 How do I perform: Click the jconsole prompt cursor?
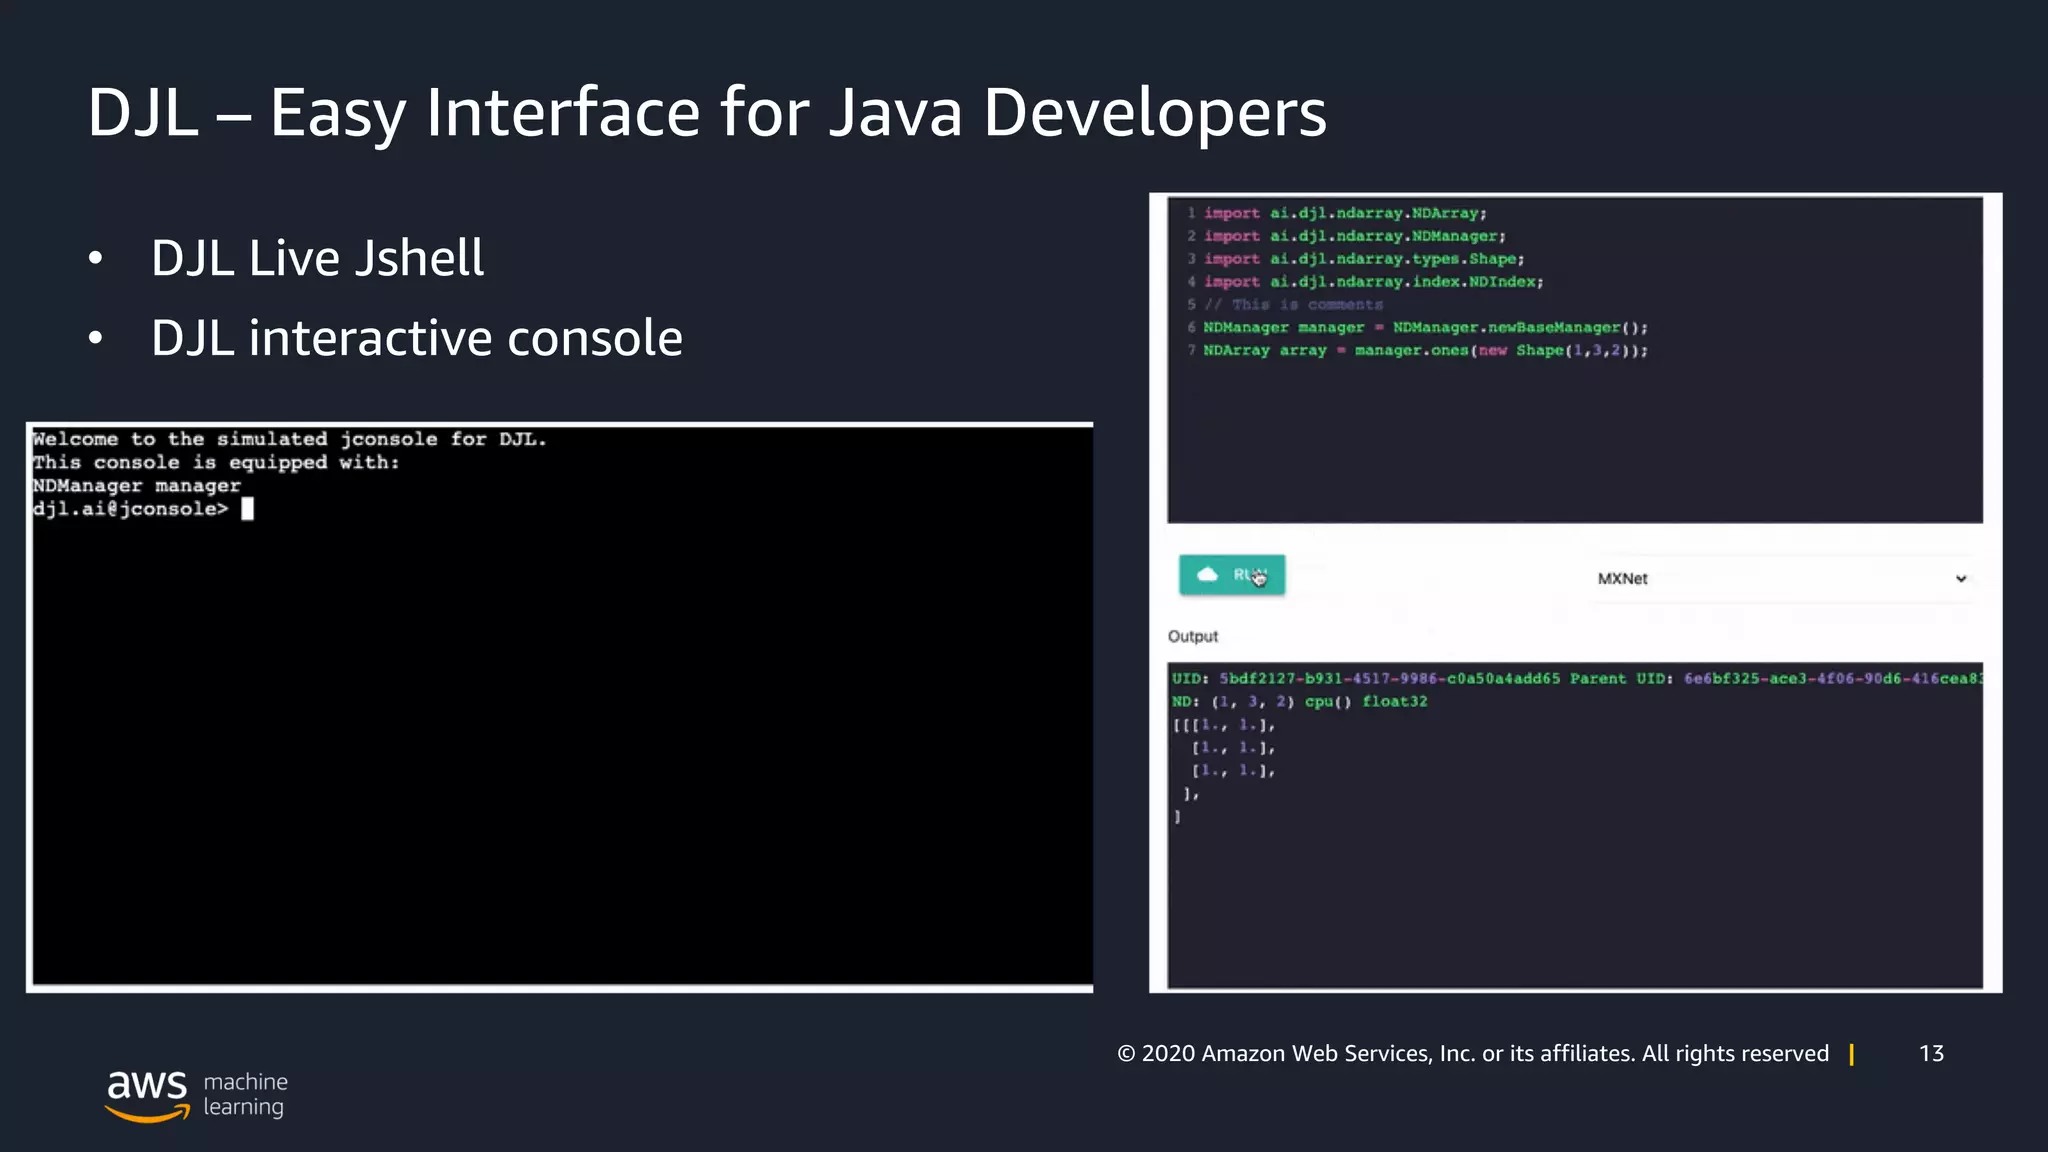(248, 509)
